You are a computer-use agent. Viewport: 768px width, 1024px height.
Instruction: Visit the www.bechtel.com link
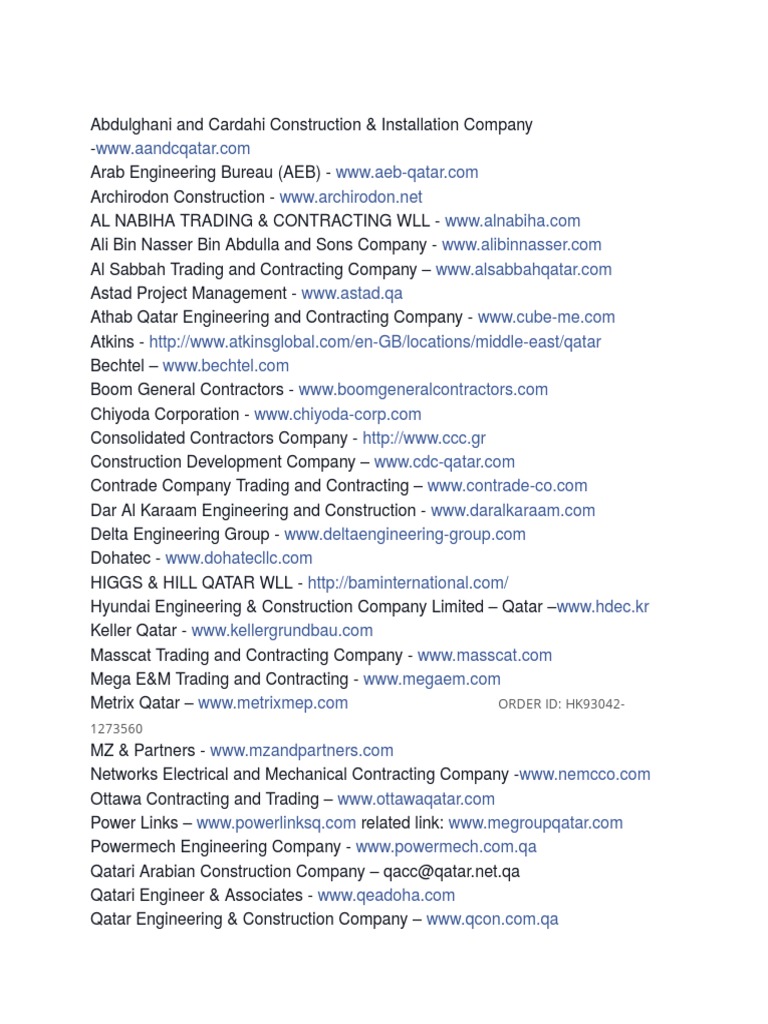pos(226,366)
